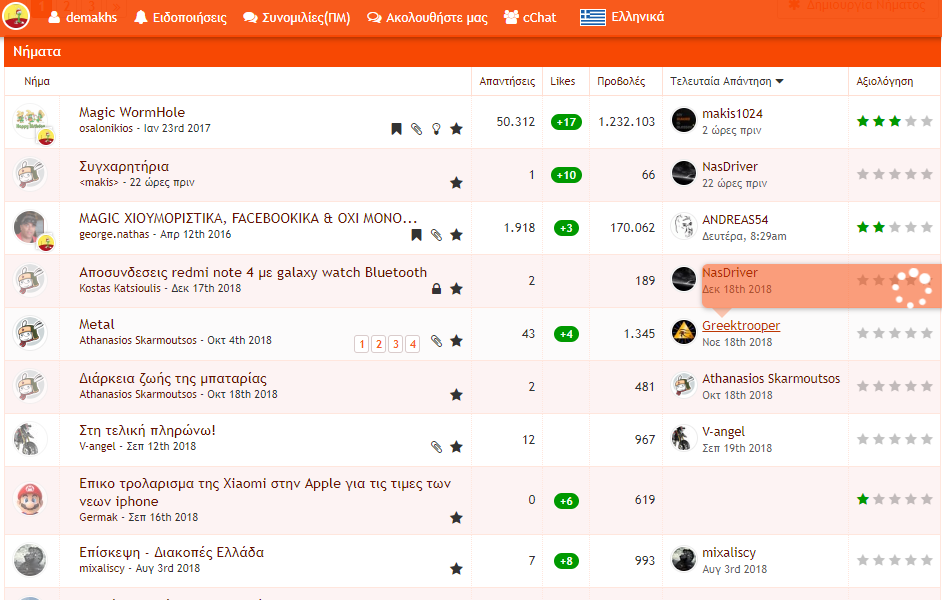
Task: Open Συγχαρητήρια thread
Action: [124, 167]
